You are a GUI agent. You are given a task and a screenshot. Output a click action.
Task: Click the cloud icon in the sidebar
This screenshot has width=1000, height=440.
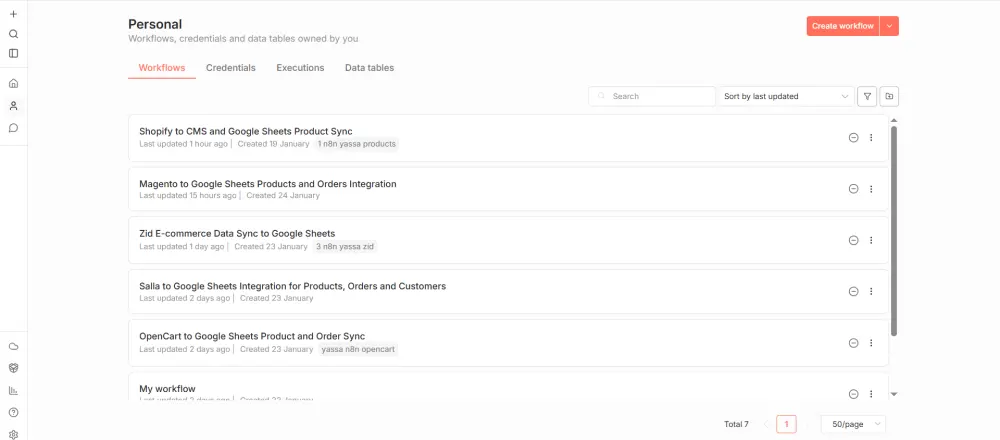pyautogui.click(x=13, y=346)
